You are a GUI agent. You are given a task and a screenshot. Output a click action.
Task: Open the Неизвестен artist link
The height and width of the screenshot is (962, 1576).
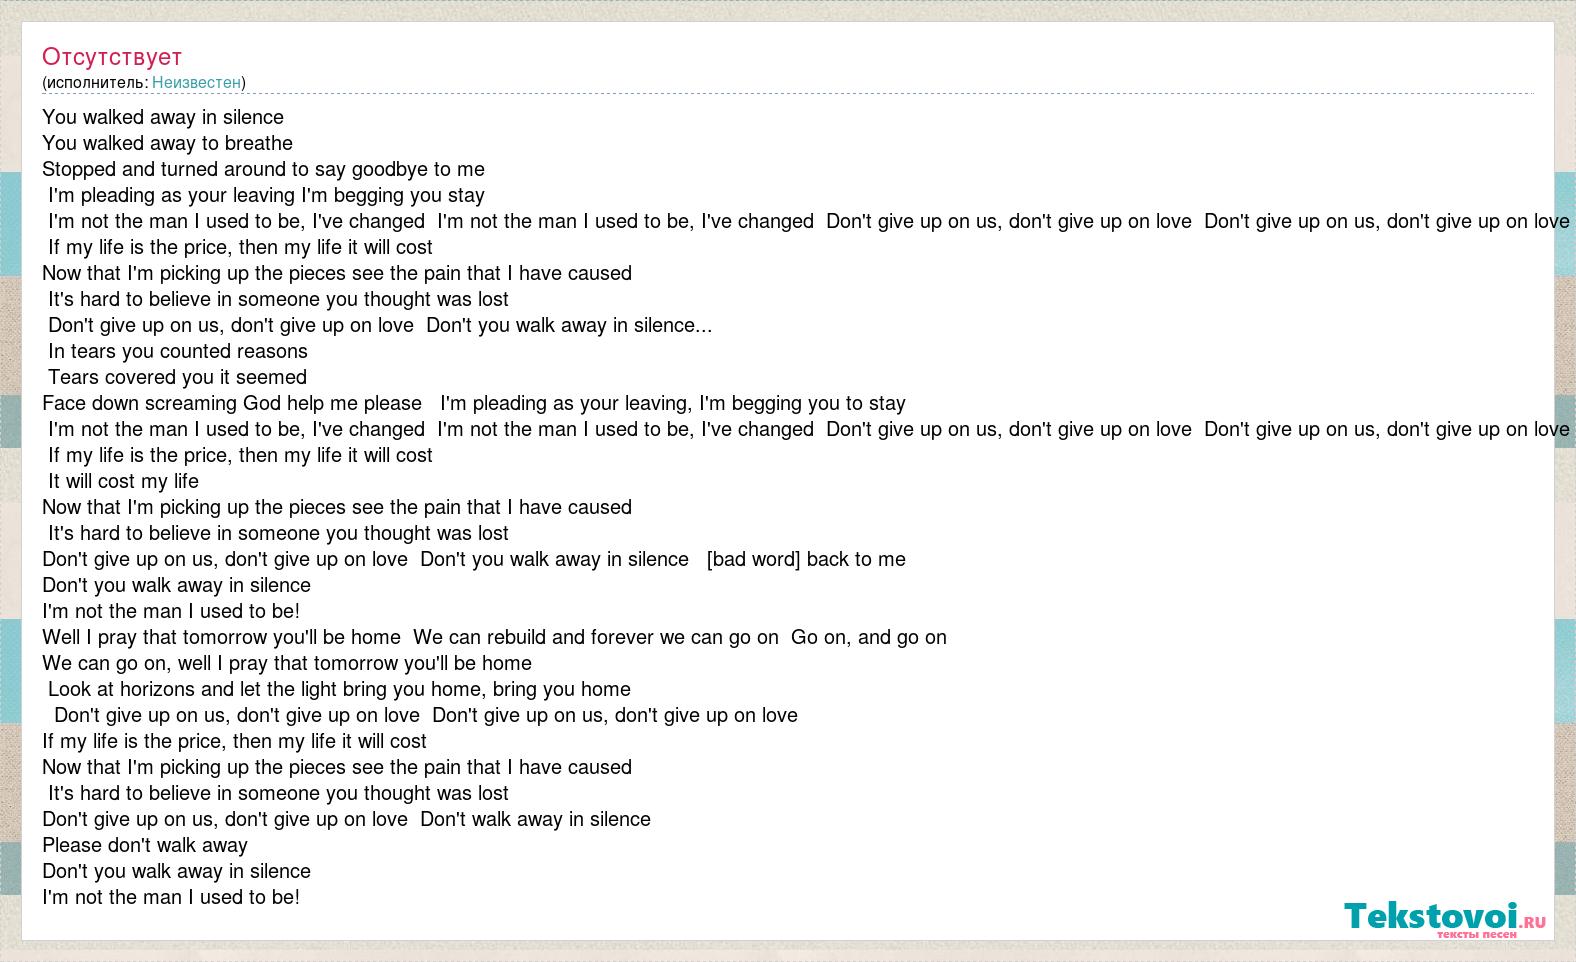coord(196,82)
